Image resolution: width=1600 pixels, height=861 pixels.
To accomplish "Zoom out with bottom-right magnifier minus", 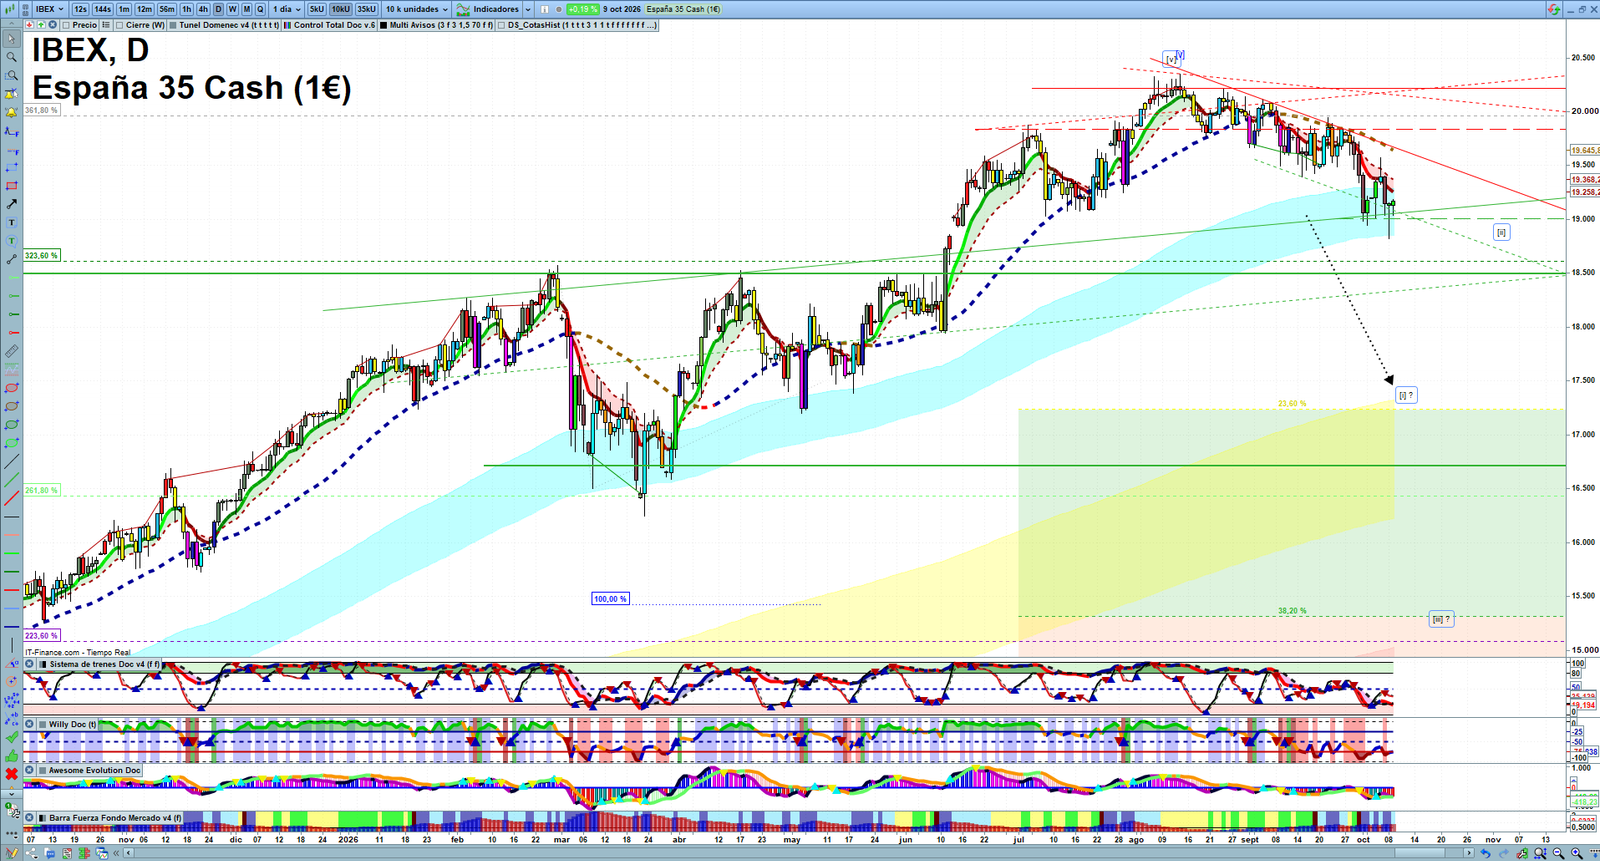I will point(1558,853).
